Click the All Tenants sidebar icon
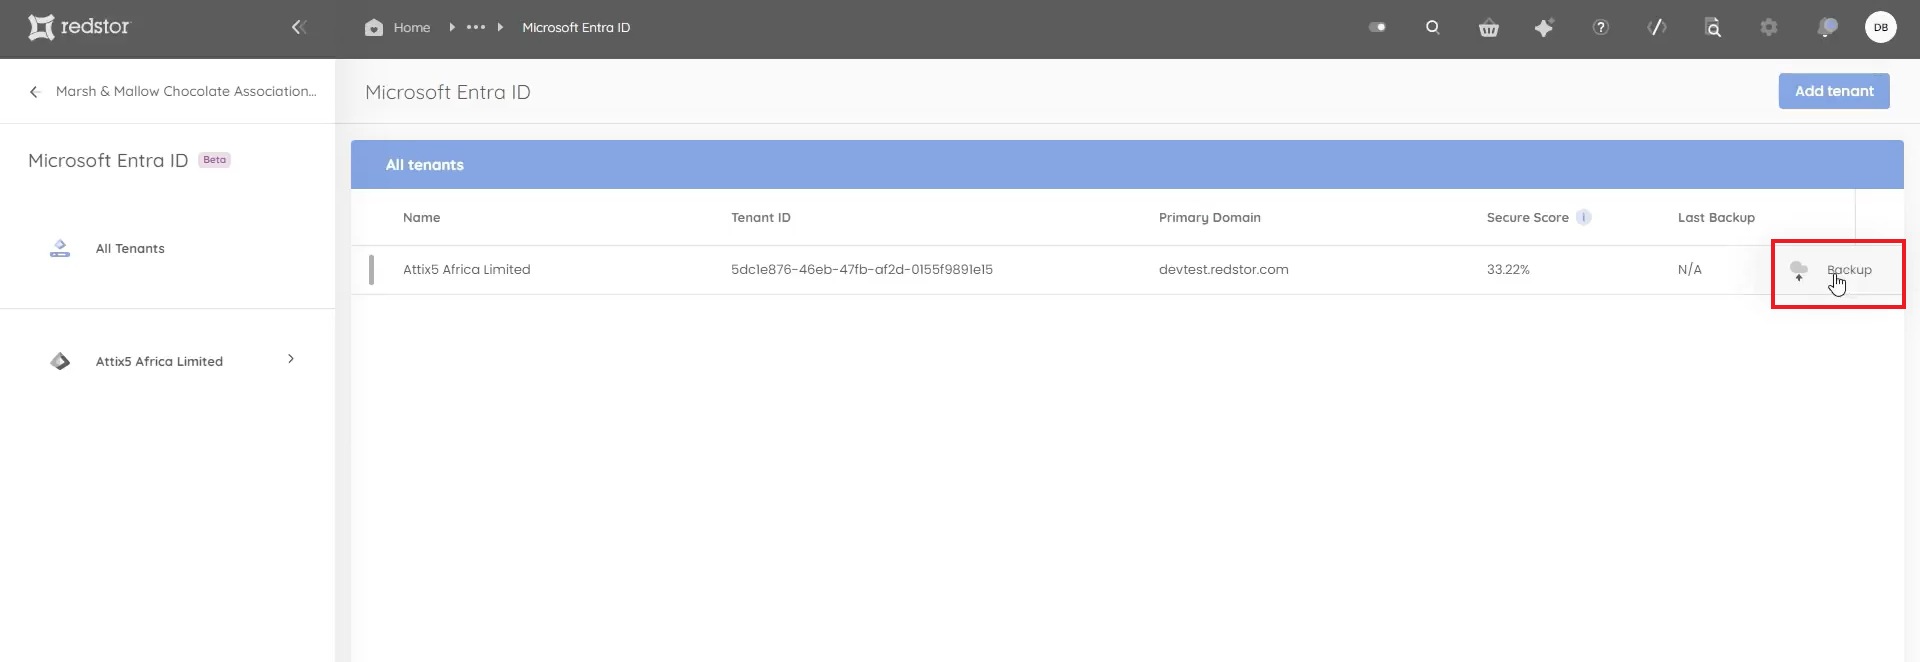 [60, 248]
